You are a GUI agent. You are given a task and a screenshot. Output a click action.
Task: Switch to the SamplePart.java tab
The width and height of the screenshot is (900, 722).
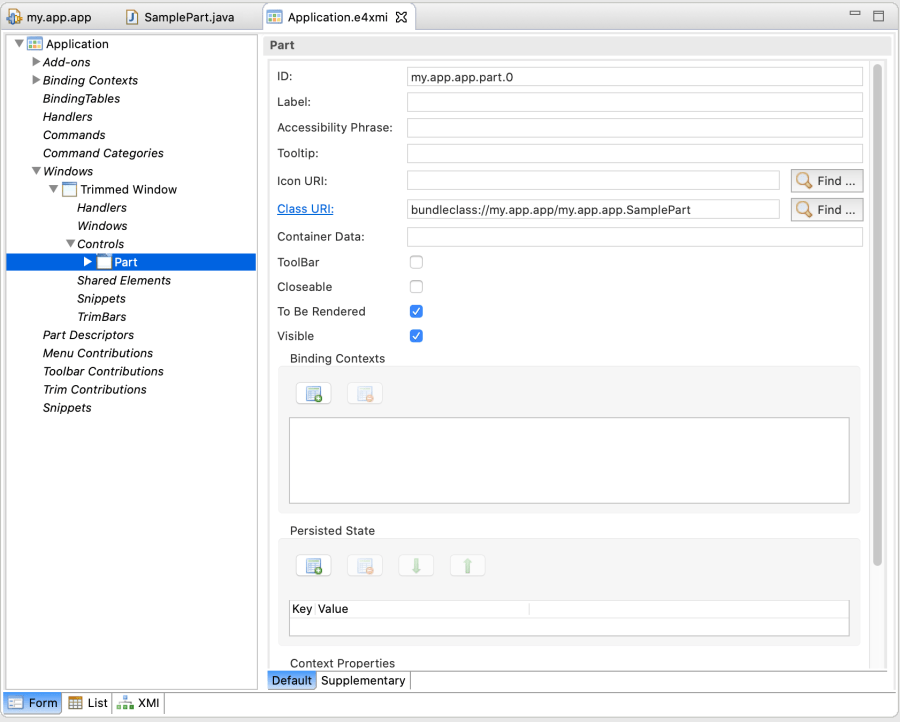tap(180, 18)
